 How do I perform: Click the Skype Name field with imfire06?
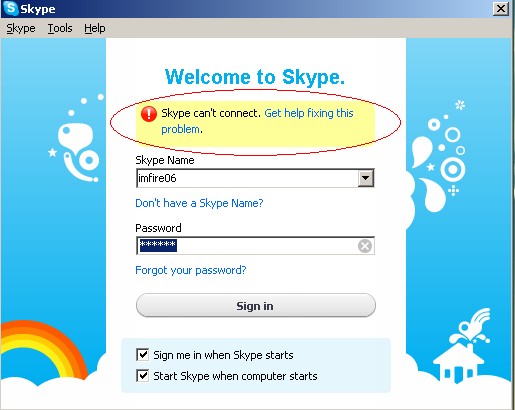pos(247,178)
